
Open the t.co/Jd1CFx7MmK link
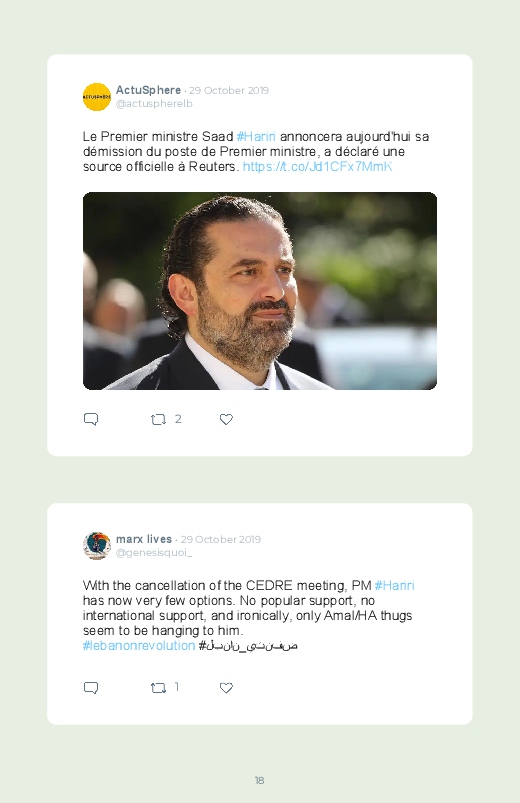pyautogui.click(x=318, y=167)
